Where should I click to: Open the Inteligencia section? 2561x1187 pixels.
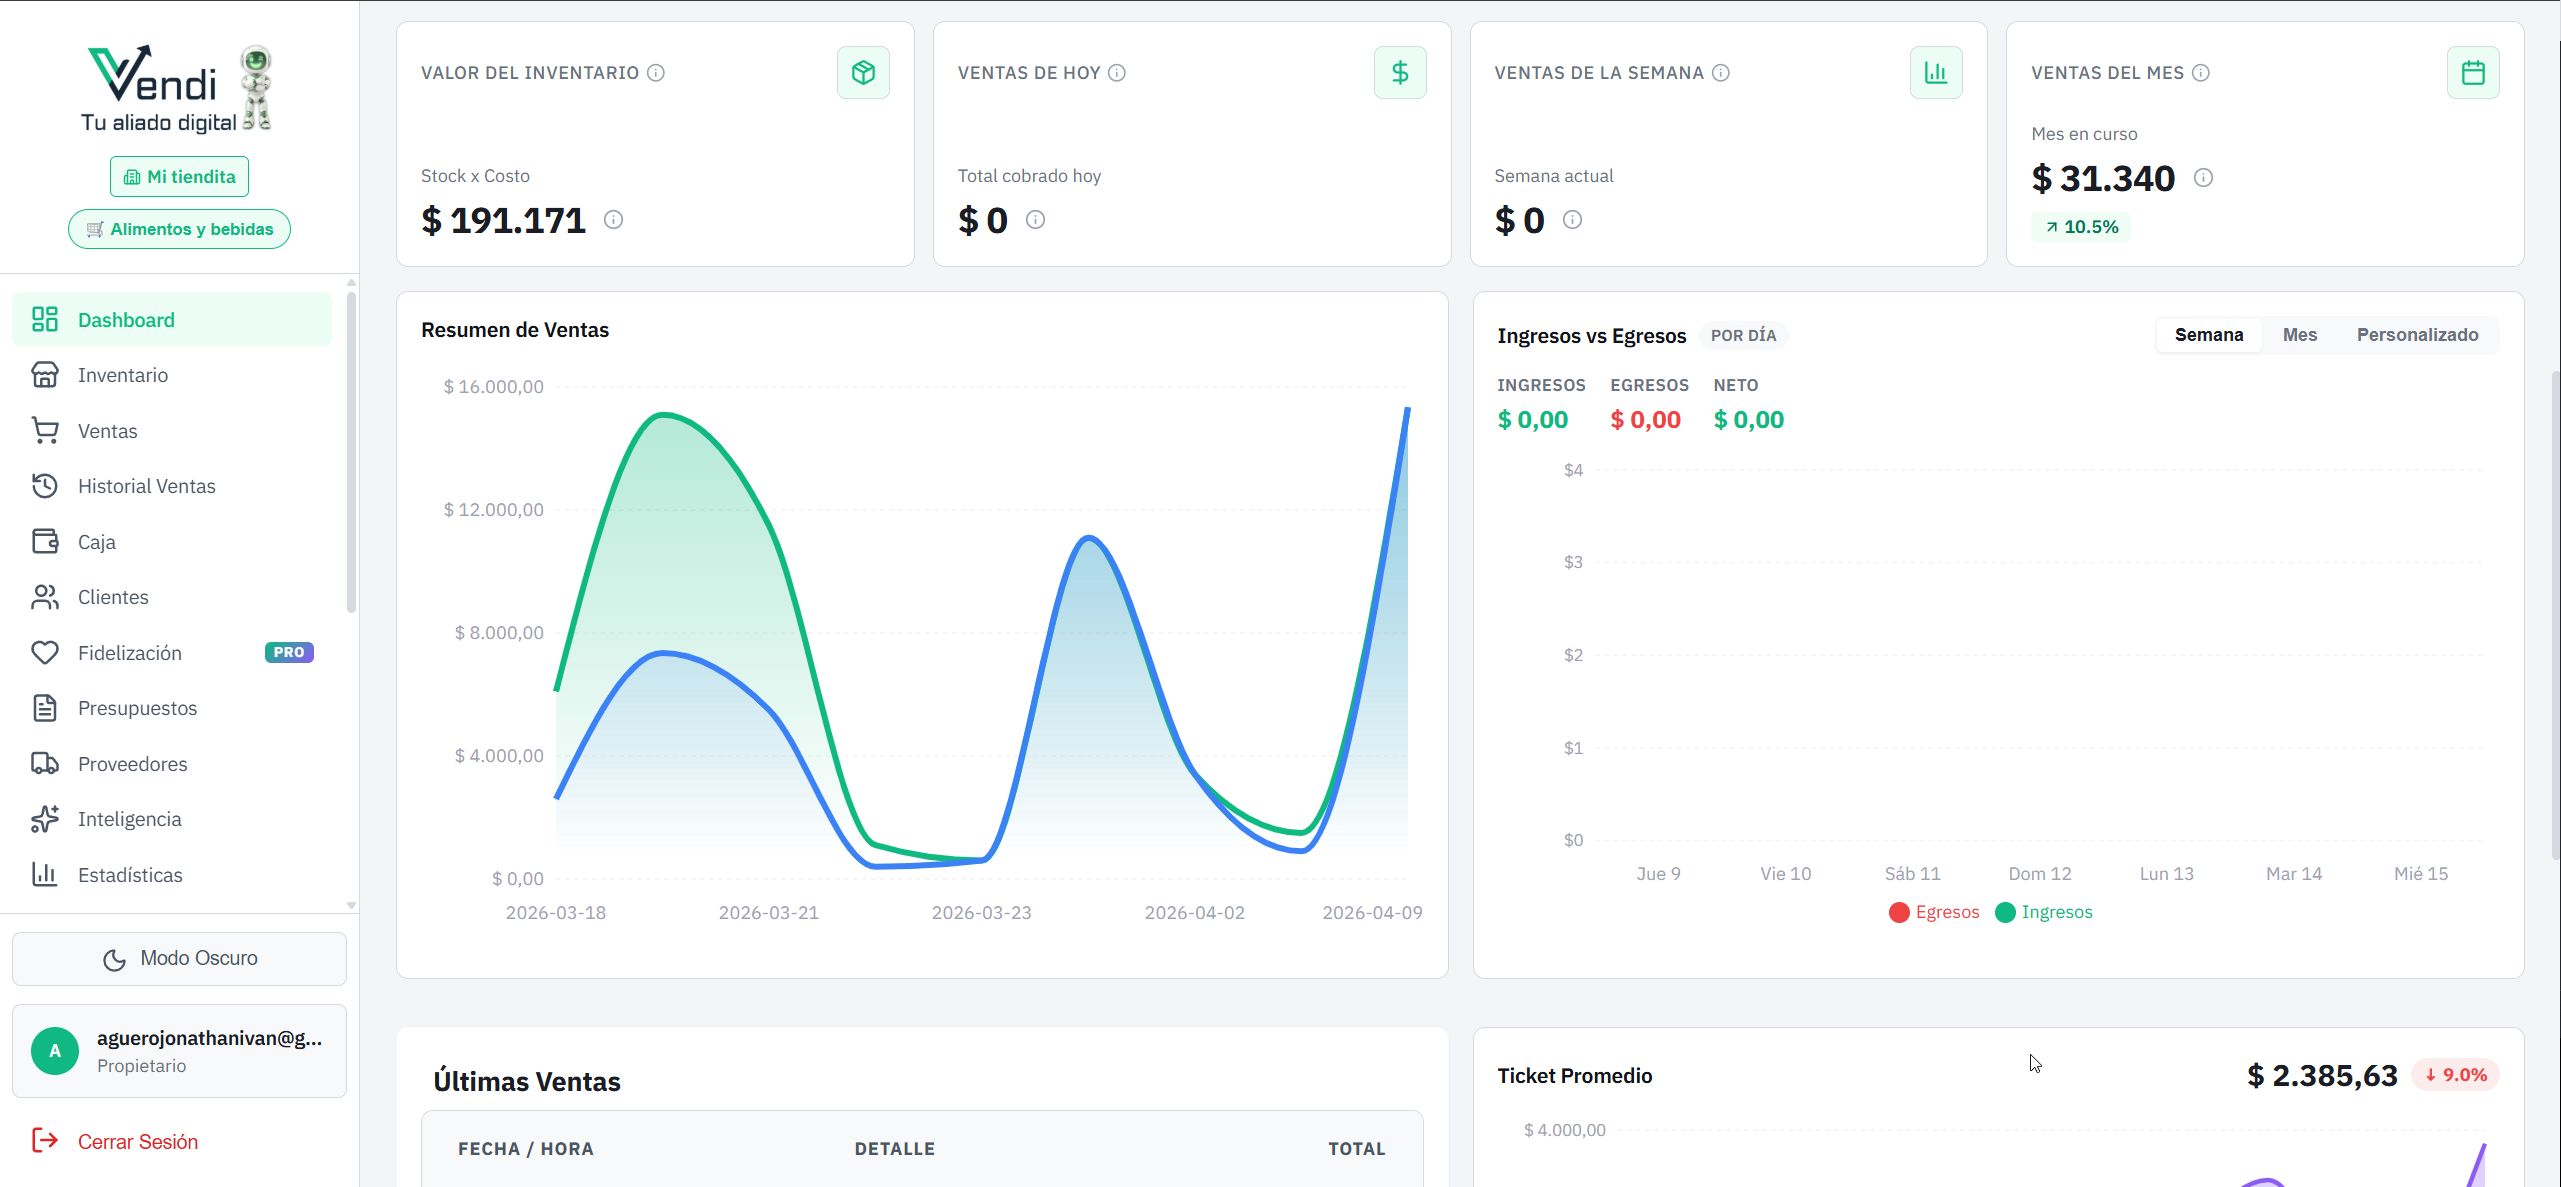pos(129,818)
